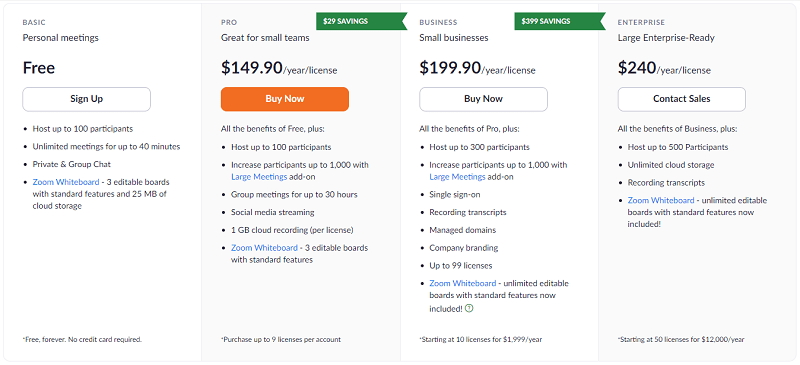Screen dimensions: 800x365
Task: Click Buy Now under Business plan
Action: 483,99
